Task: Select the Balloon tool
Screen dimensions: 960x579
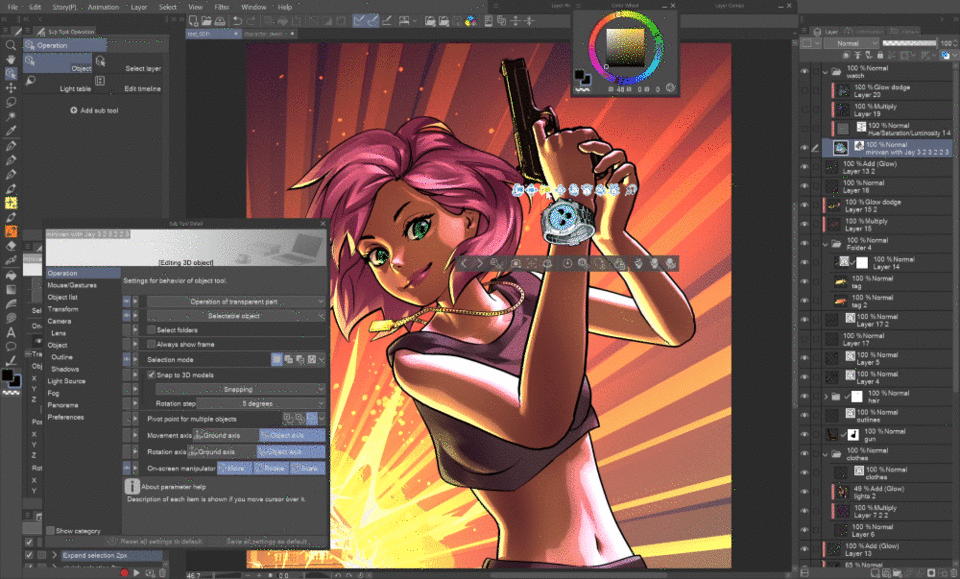Action: (x=10, y=347)
